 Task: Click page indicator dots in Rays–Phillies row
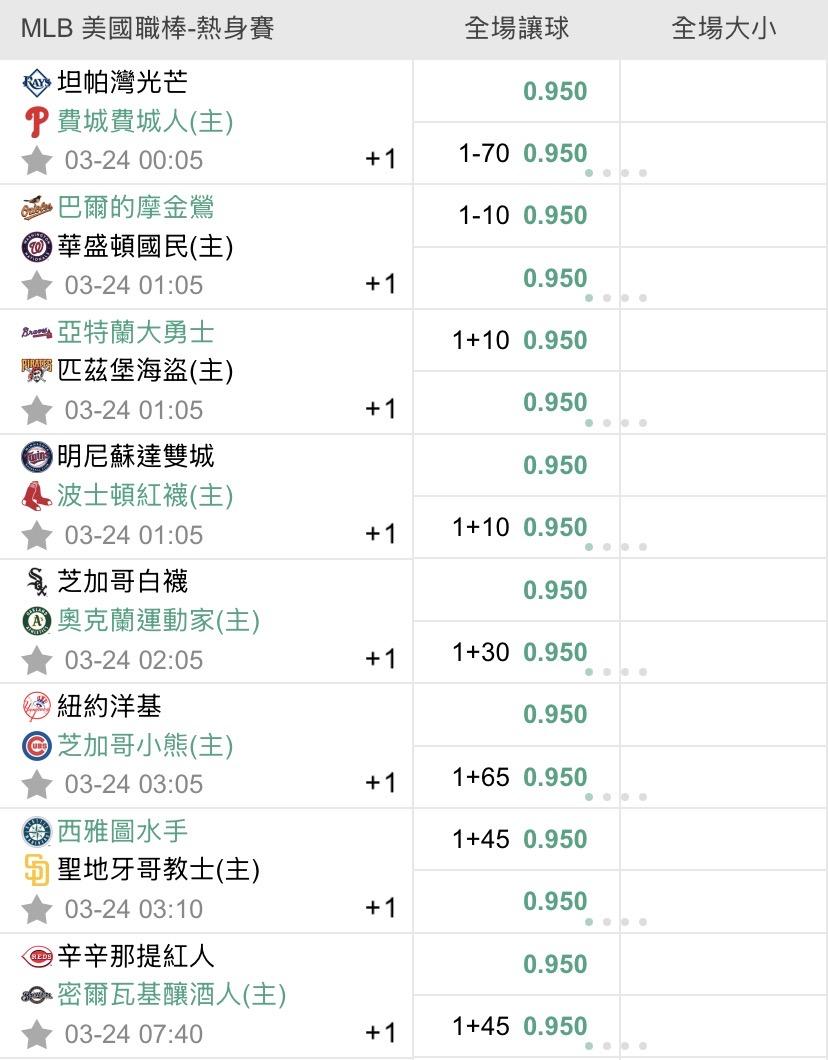pos(616,173)
